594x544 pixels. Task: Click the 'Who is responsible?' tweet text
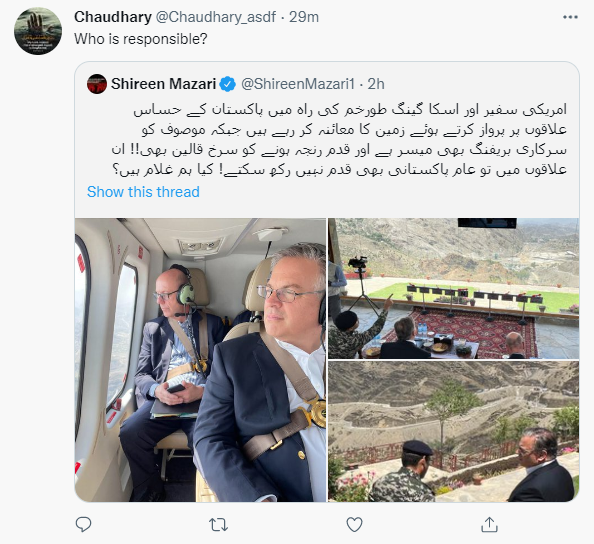[x=141, y=39]
